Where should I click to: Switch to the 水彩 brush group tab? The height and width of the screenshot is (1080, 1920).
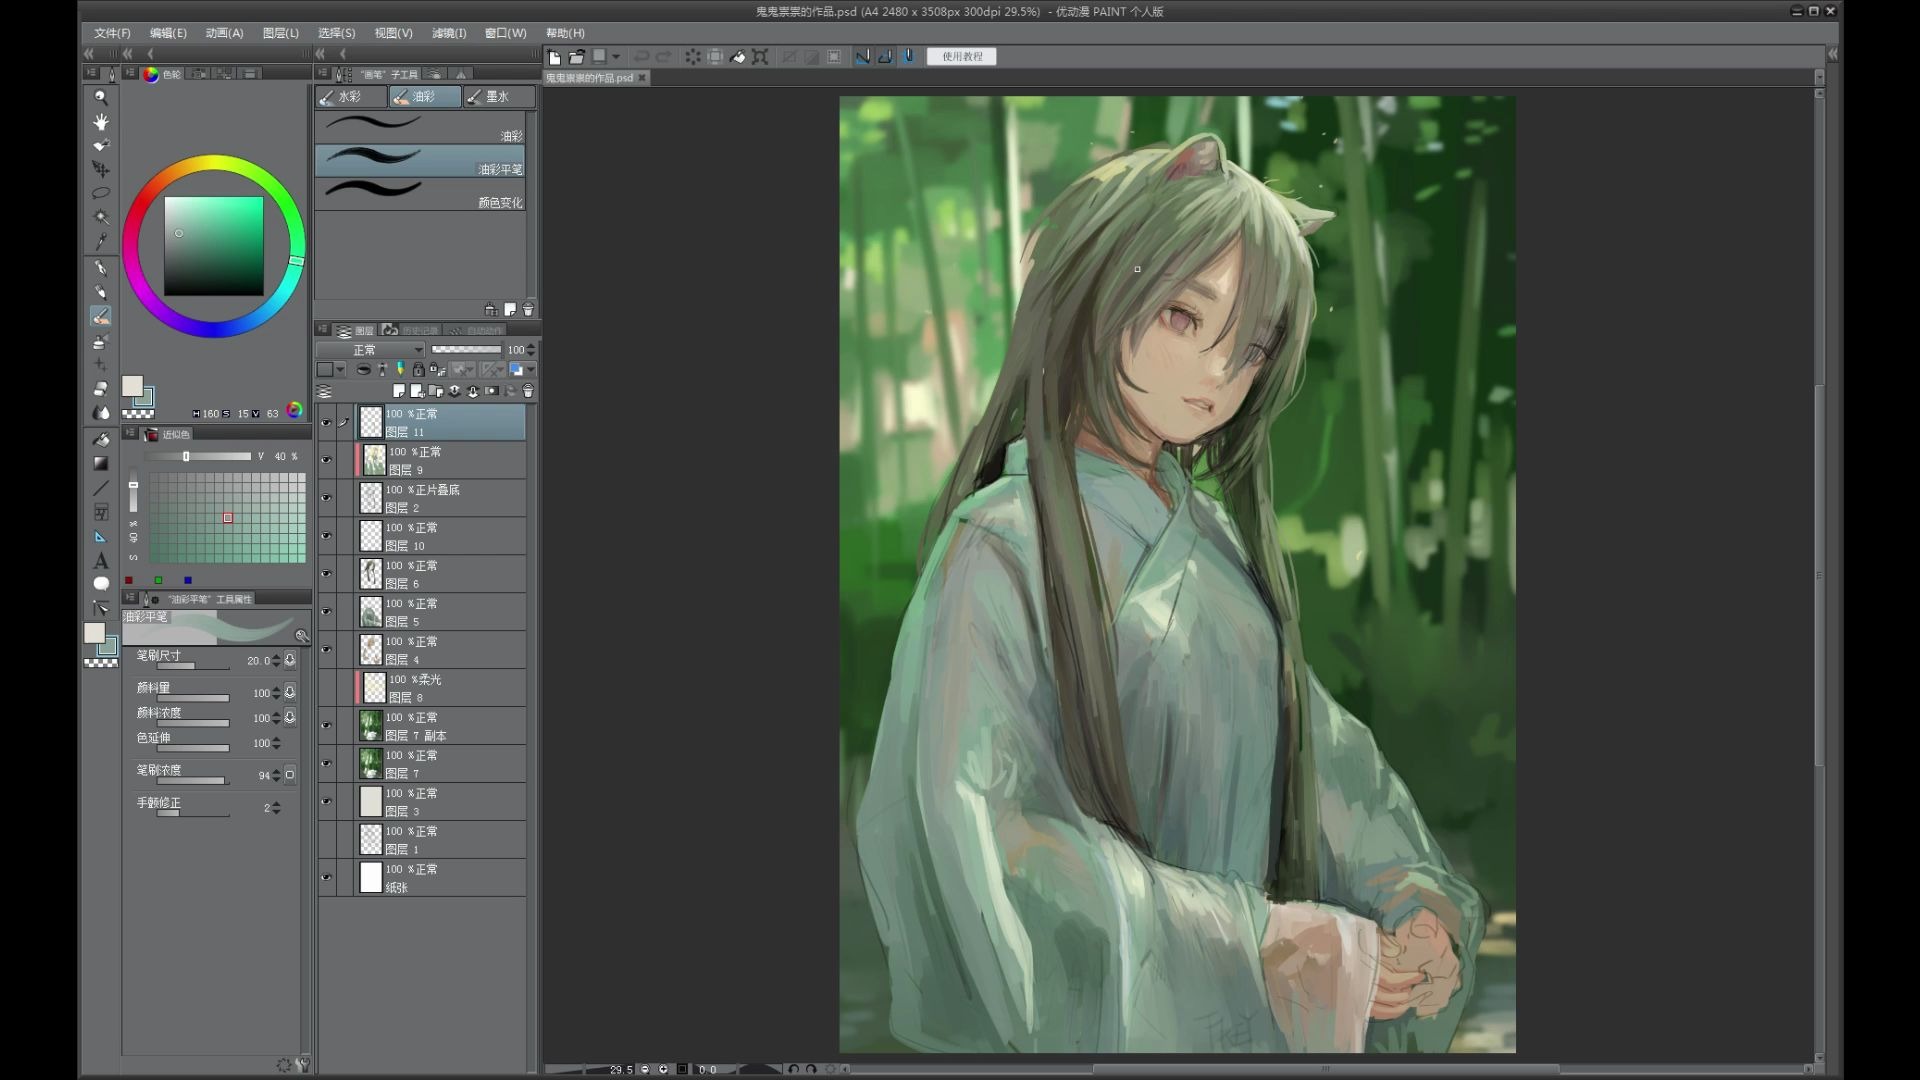(x=350, y=97)
